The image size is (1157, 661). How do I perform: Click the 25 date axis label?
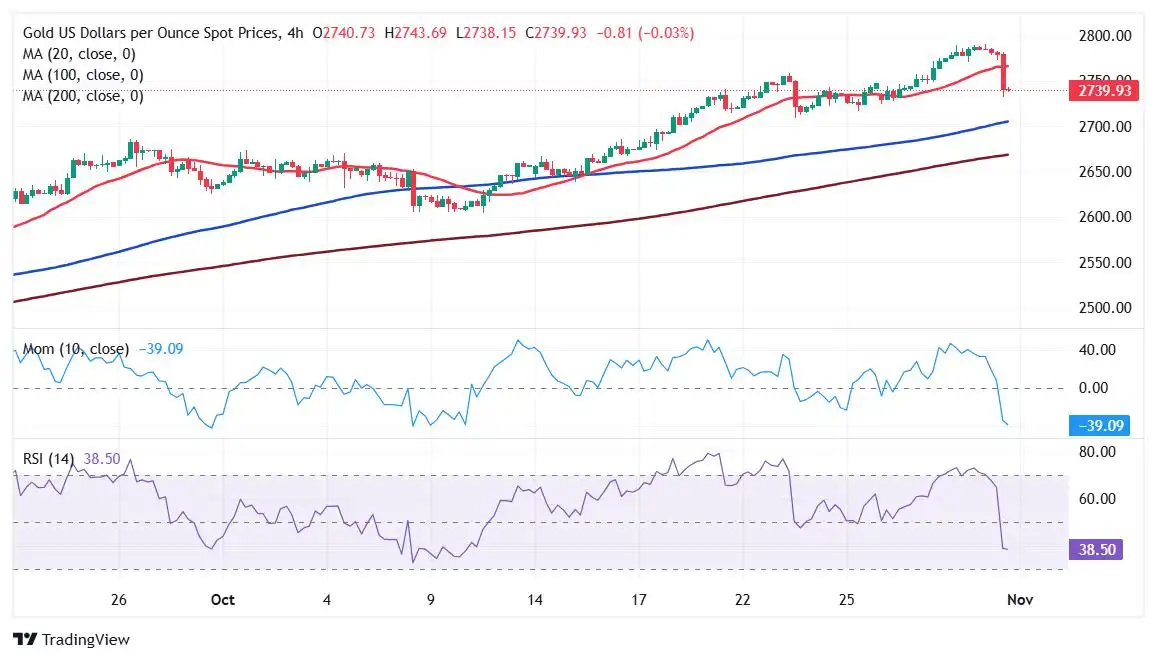(846, 600)
